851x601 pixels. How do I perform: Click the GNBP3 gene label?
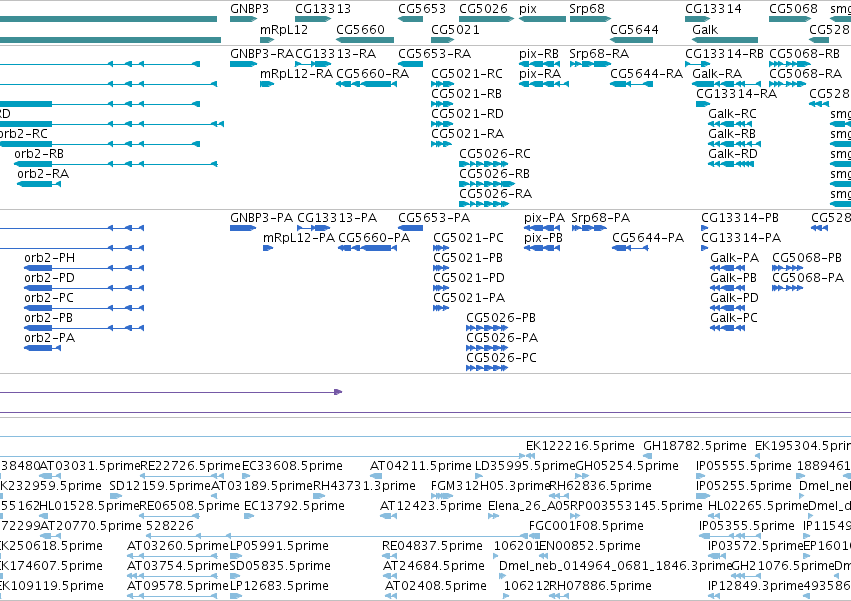(x=249, y=9)
